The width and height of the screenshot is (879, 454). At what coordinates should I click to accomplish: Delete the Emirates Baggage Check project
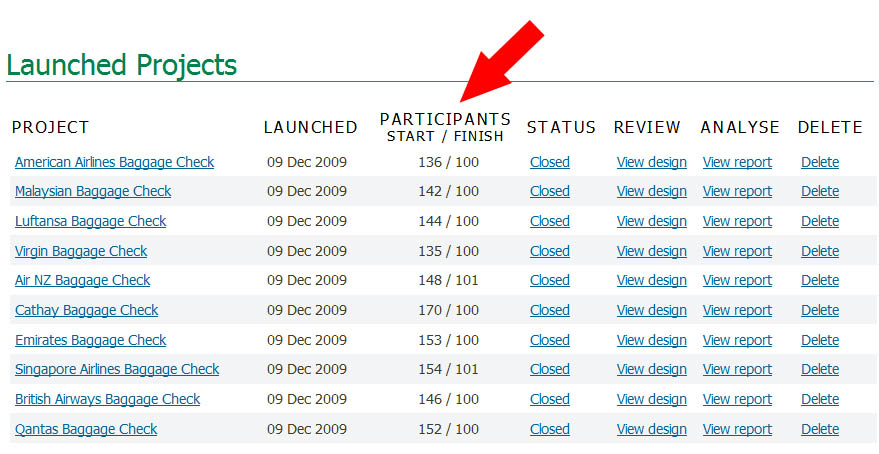click(820, 340)
